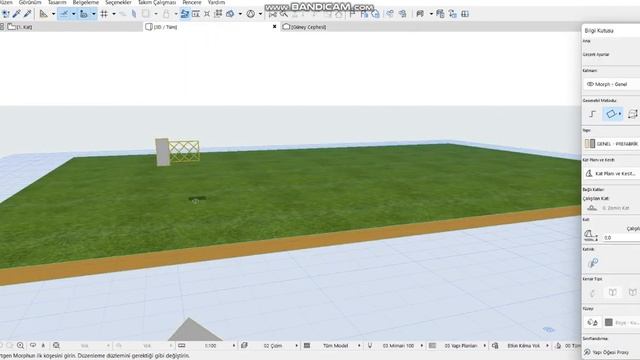
Task: Select the polyline geometry method icon
Action: tap(593, 114)
